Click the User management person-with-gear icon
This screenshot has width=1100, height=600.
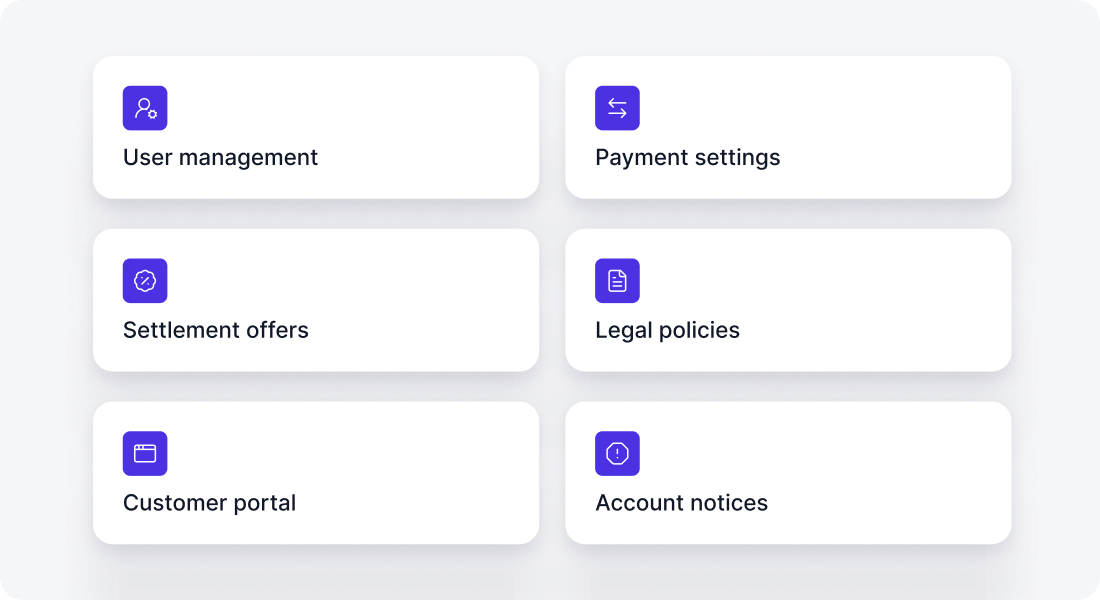(x=145, y=108)
